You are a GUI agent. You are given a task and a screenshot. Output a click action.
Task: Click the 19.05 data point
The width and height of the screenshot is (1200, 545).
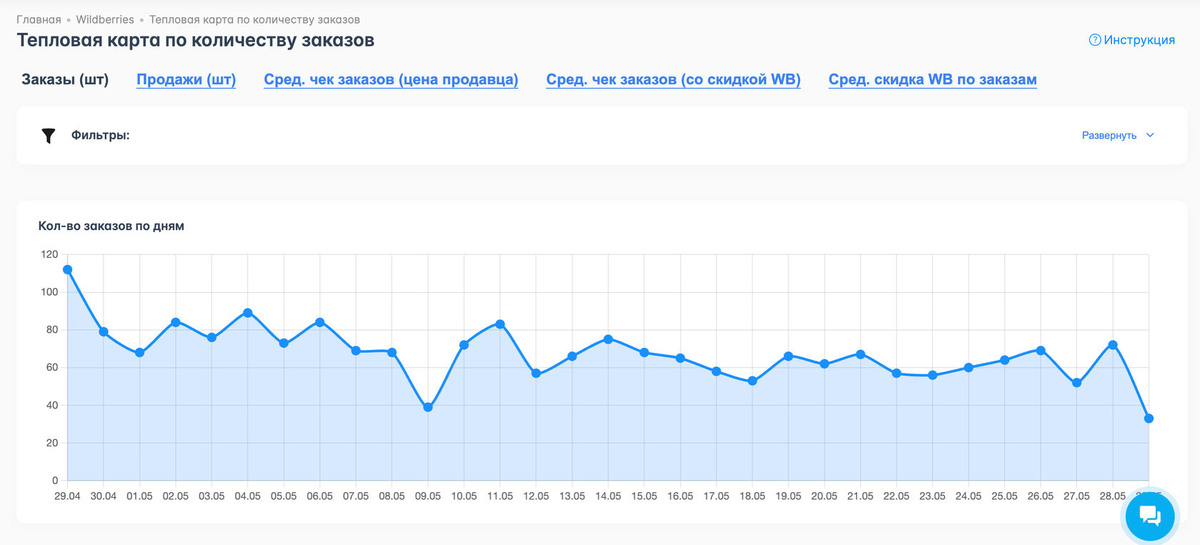788,356
